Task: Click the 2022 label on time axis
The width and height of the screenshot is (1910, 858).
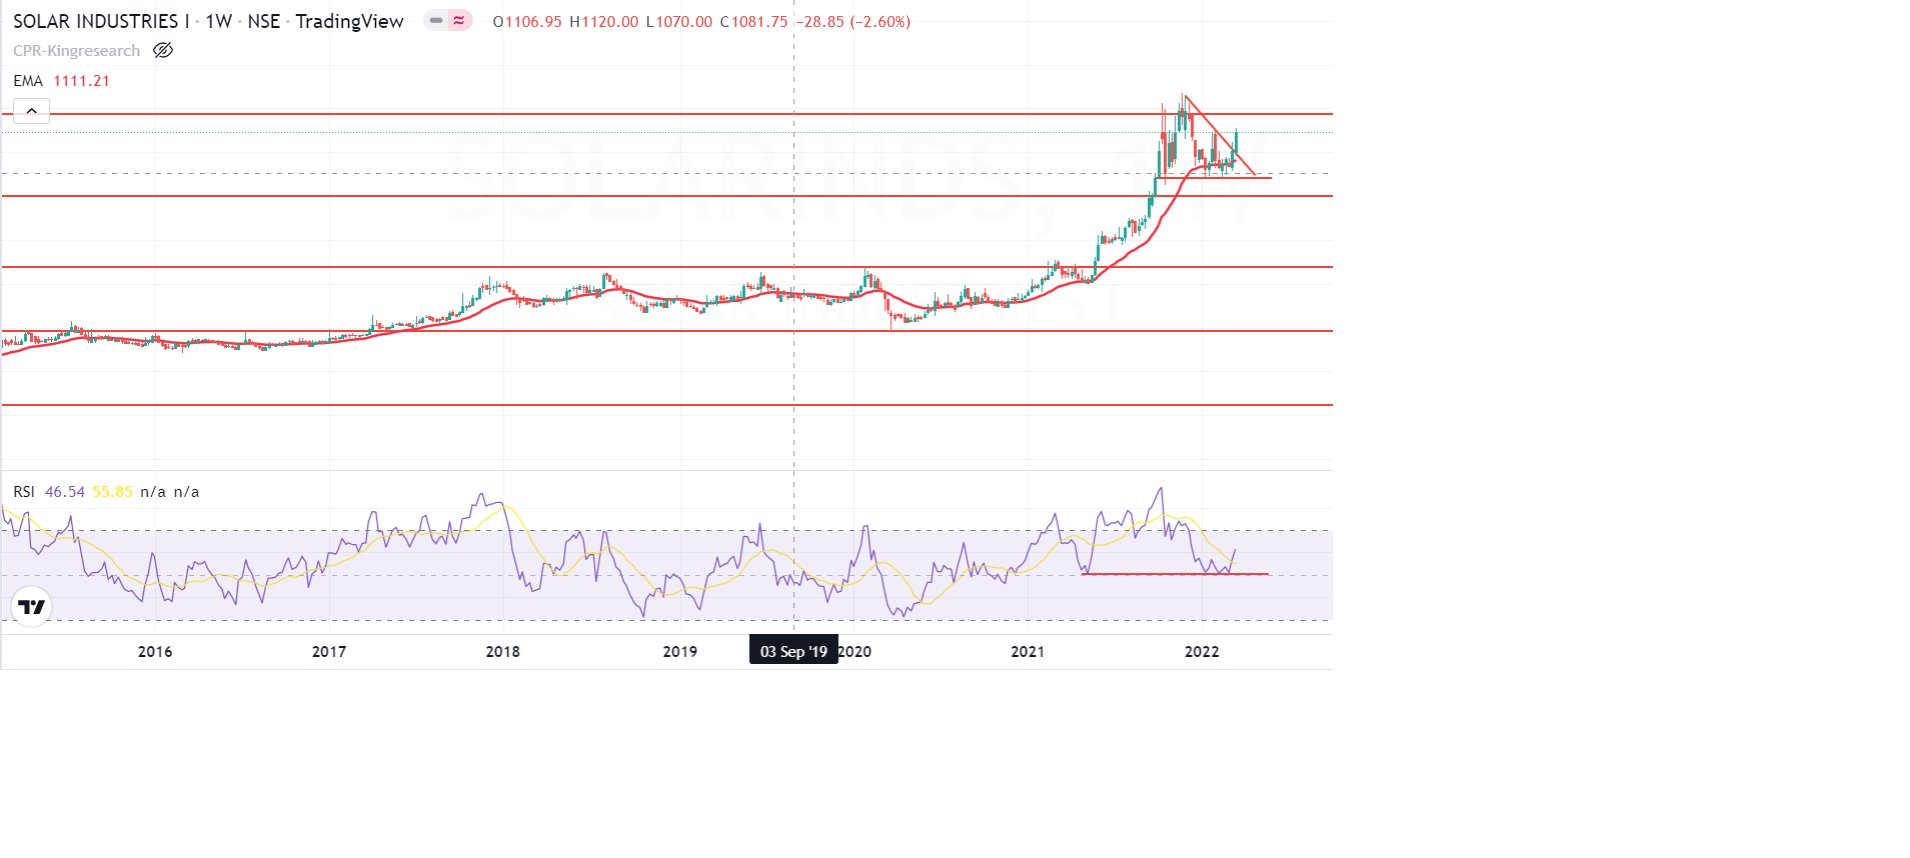Action: 1202,652
